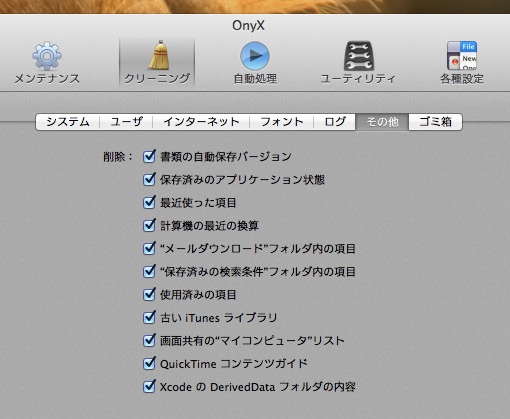Switch to the システム tab
The image size is (510, 419).
pos(68,122)
